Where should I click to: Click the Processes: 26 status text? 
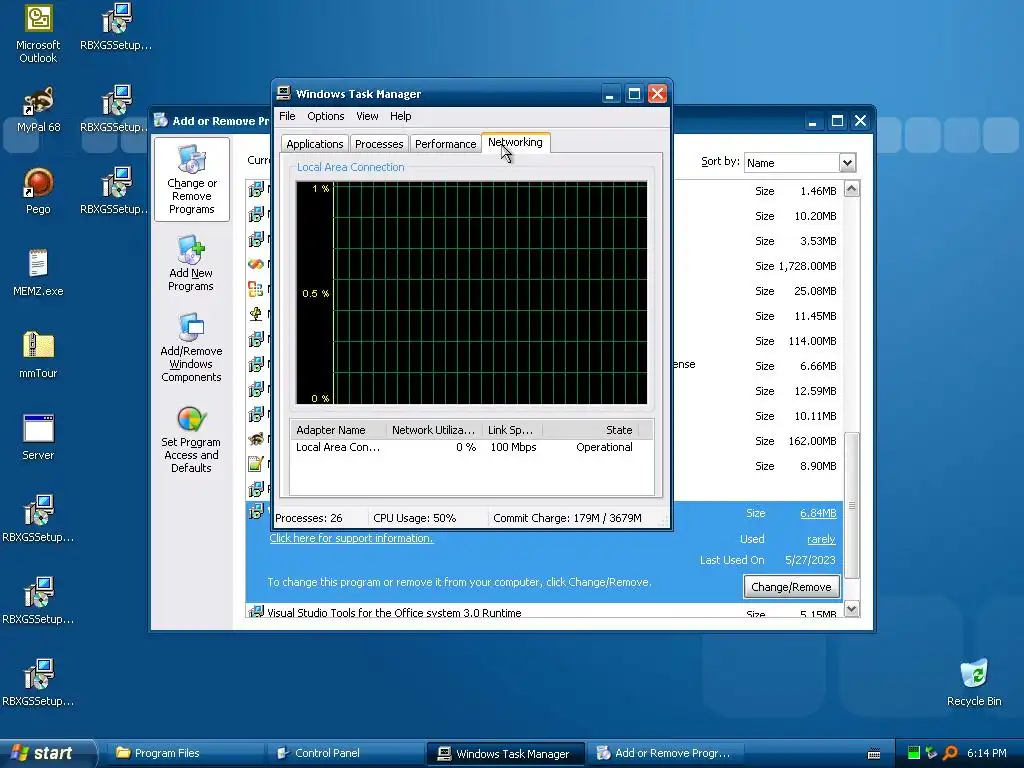click(x=309, y=518)
